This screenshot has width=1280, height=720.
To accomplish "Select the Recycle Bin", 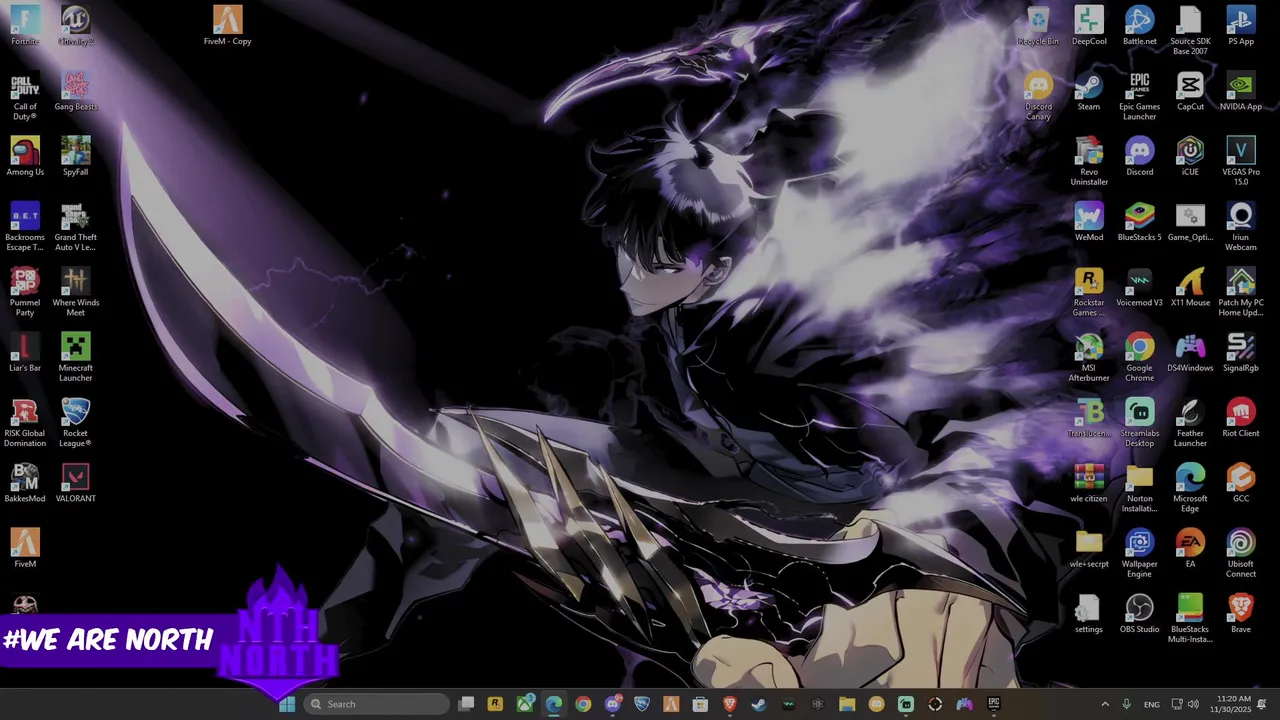I will [1038, 25].
